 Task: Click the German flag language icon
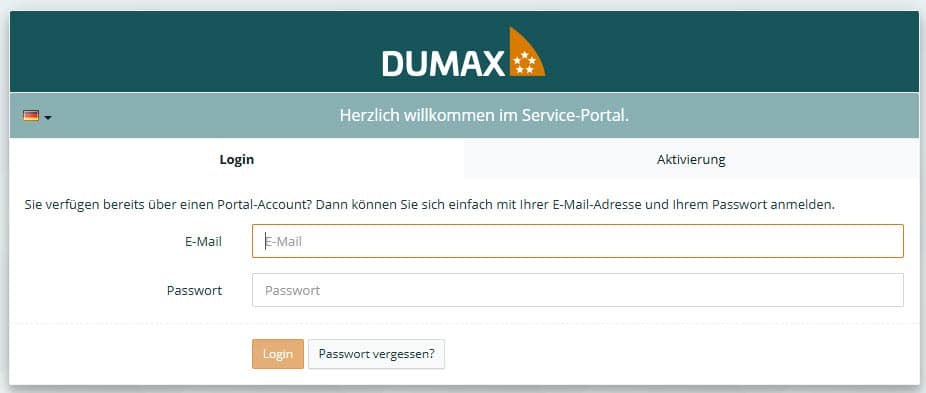coord(31,116)
